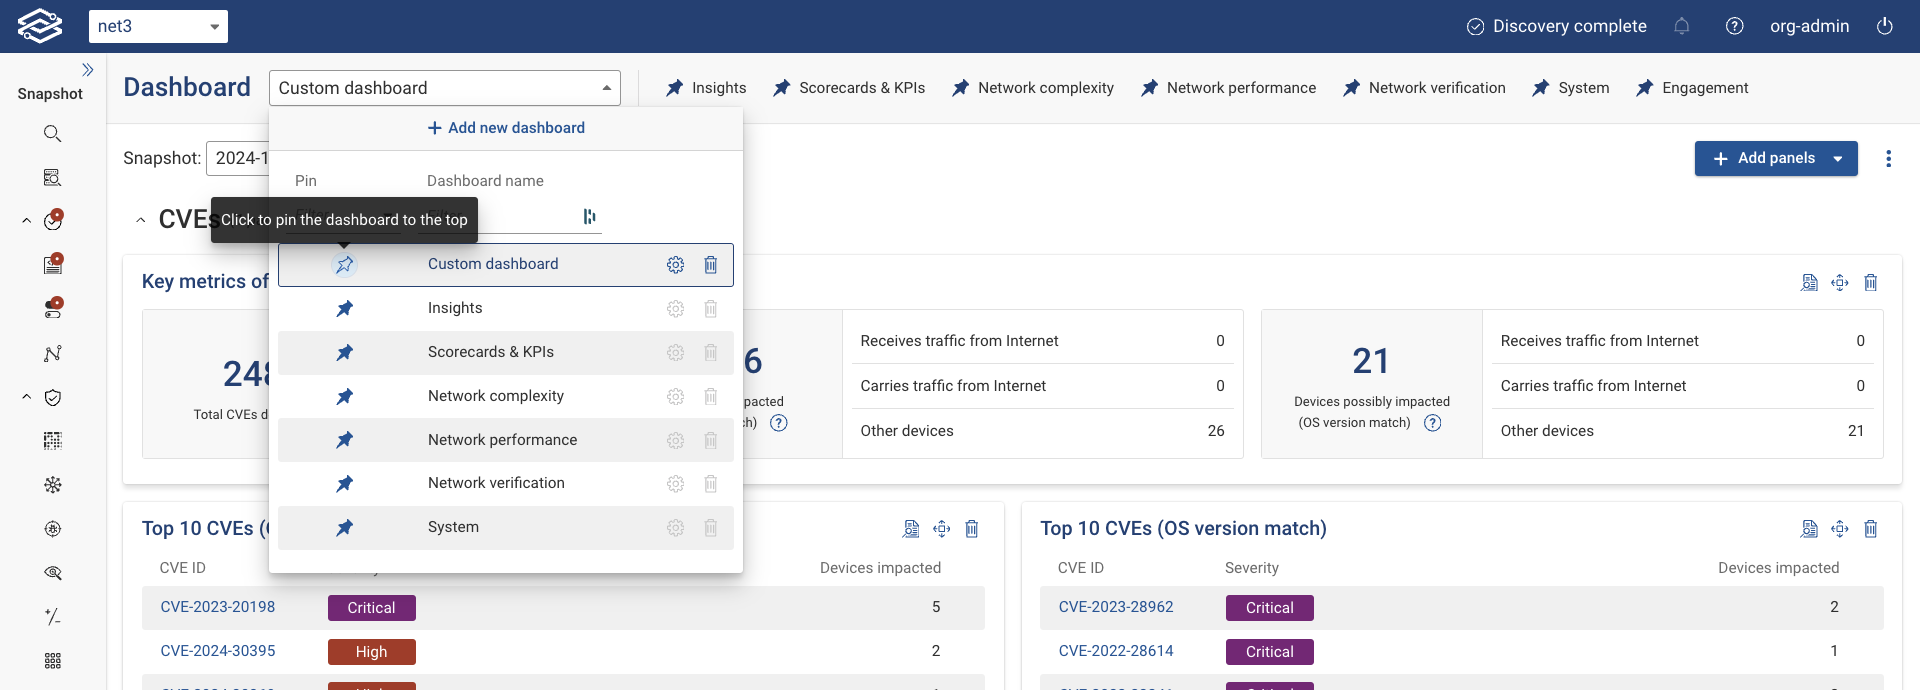The height and width of the screenshot is (690, 1920).
Task: Pin the Custom dashboard to top
Action: click(345, 265)
